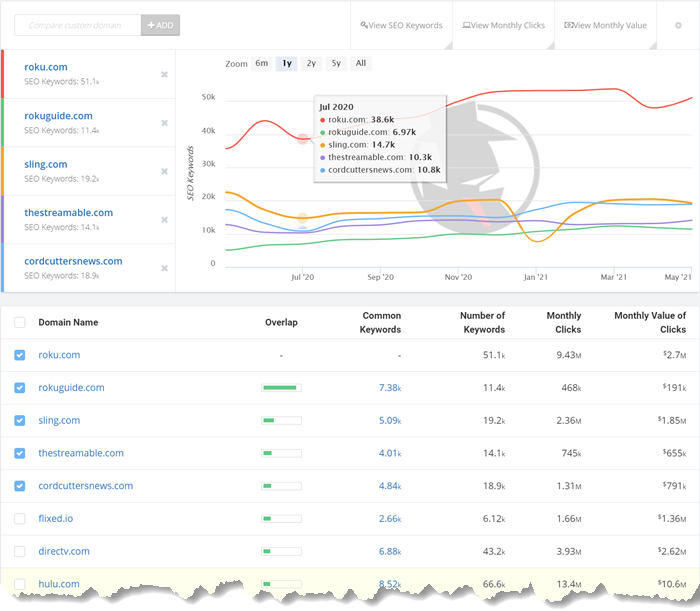Sort by Overlap column header
The image size is (700, 611).
tap(281, 322)
